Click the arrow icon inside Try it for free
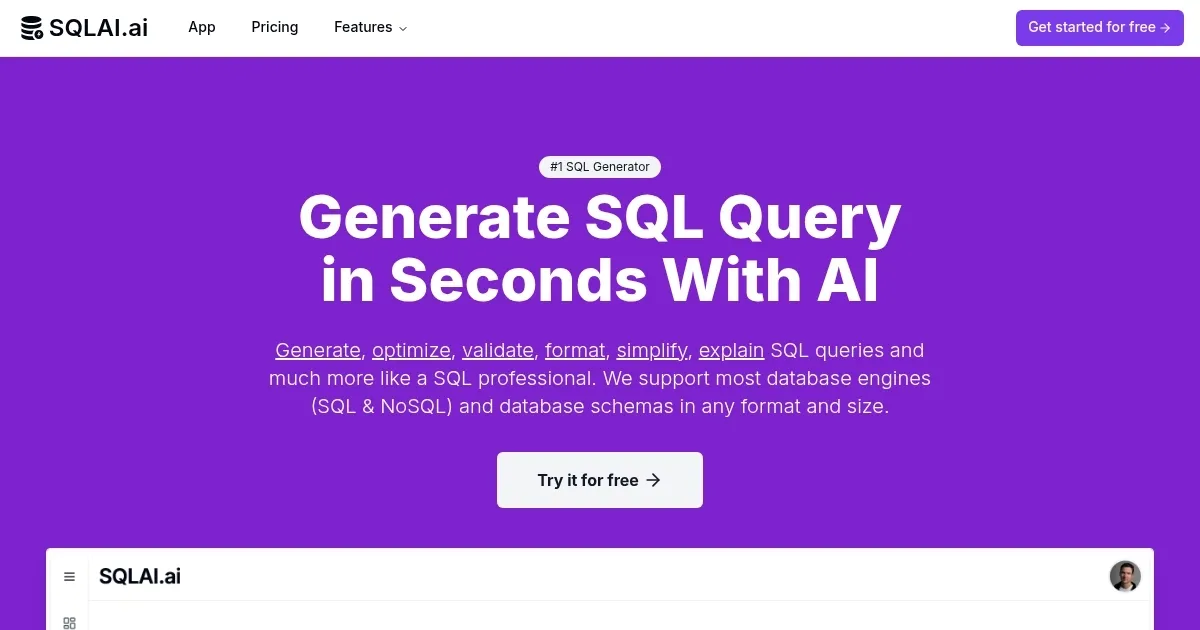Image resolution: width=1200 pixels, height=630 pixels. 654,480
